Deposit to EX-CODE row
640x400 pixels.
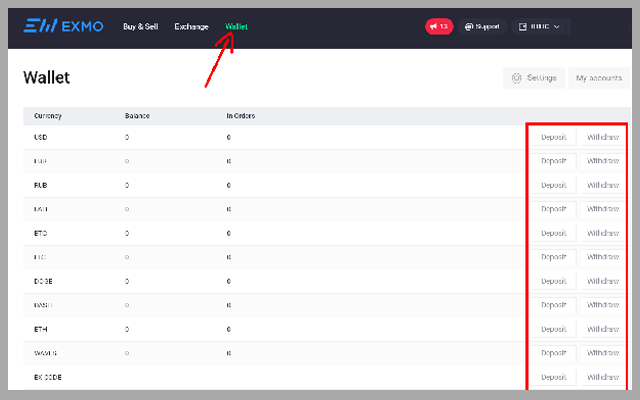pyautogui.click(x=553, y=377)
